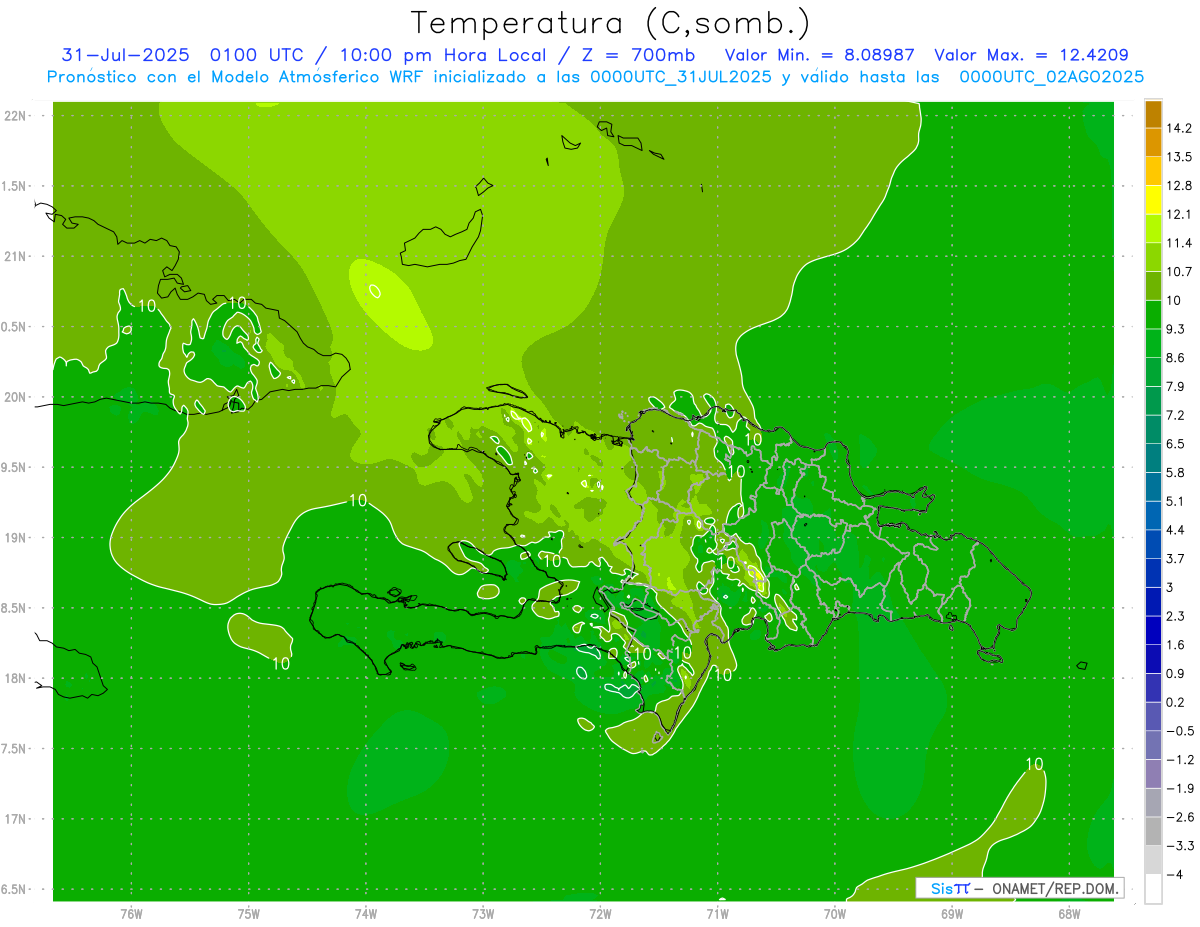Click the '72W' longitude axis label

600,914
